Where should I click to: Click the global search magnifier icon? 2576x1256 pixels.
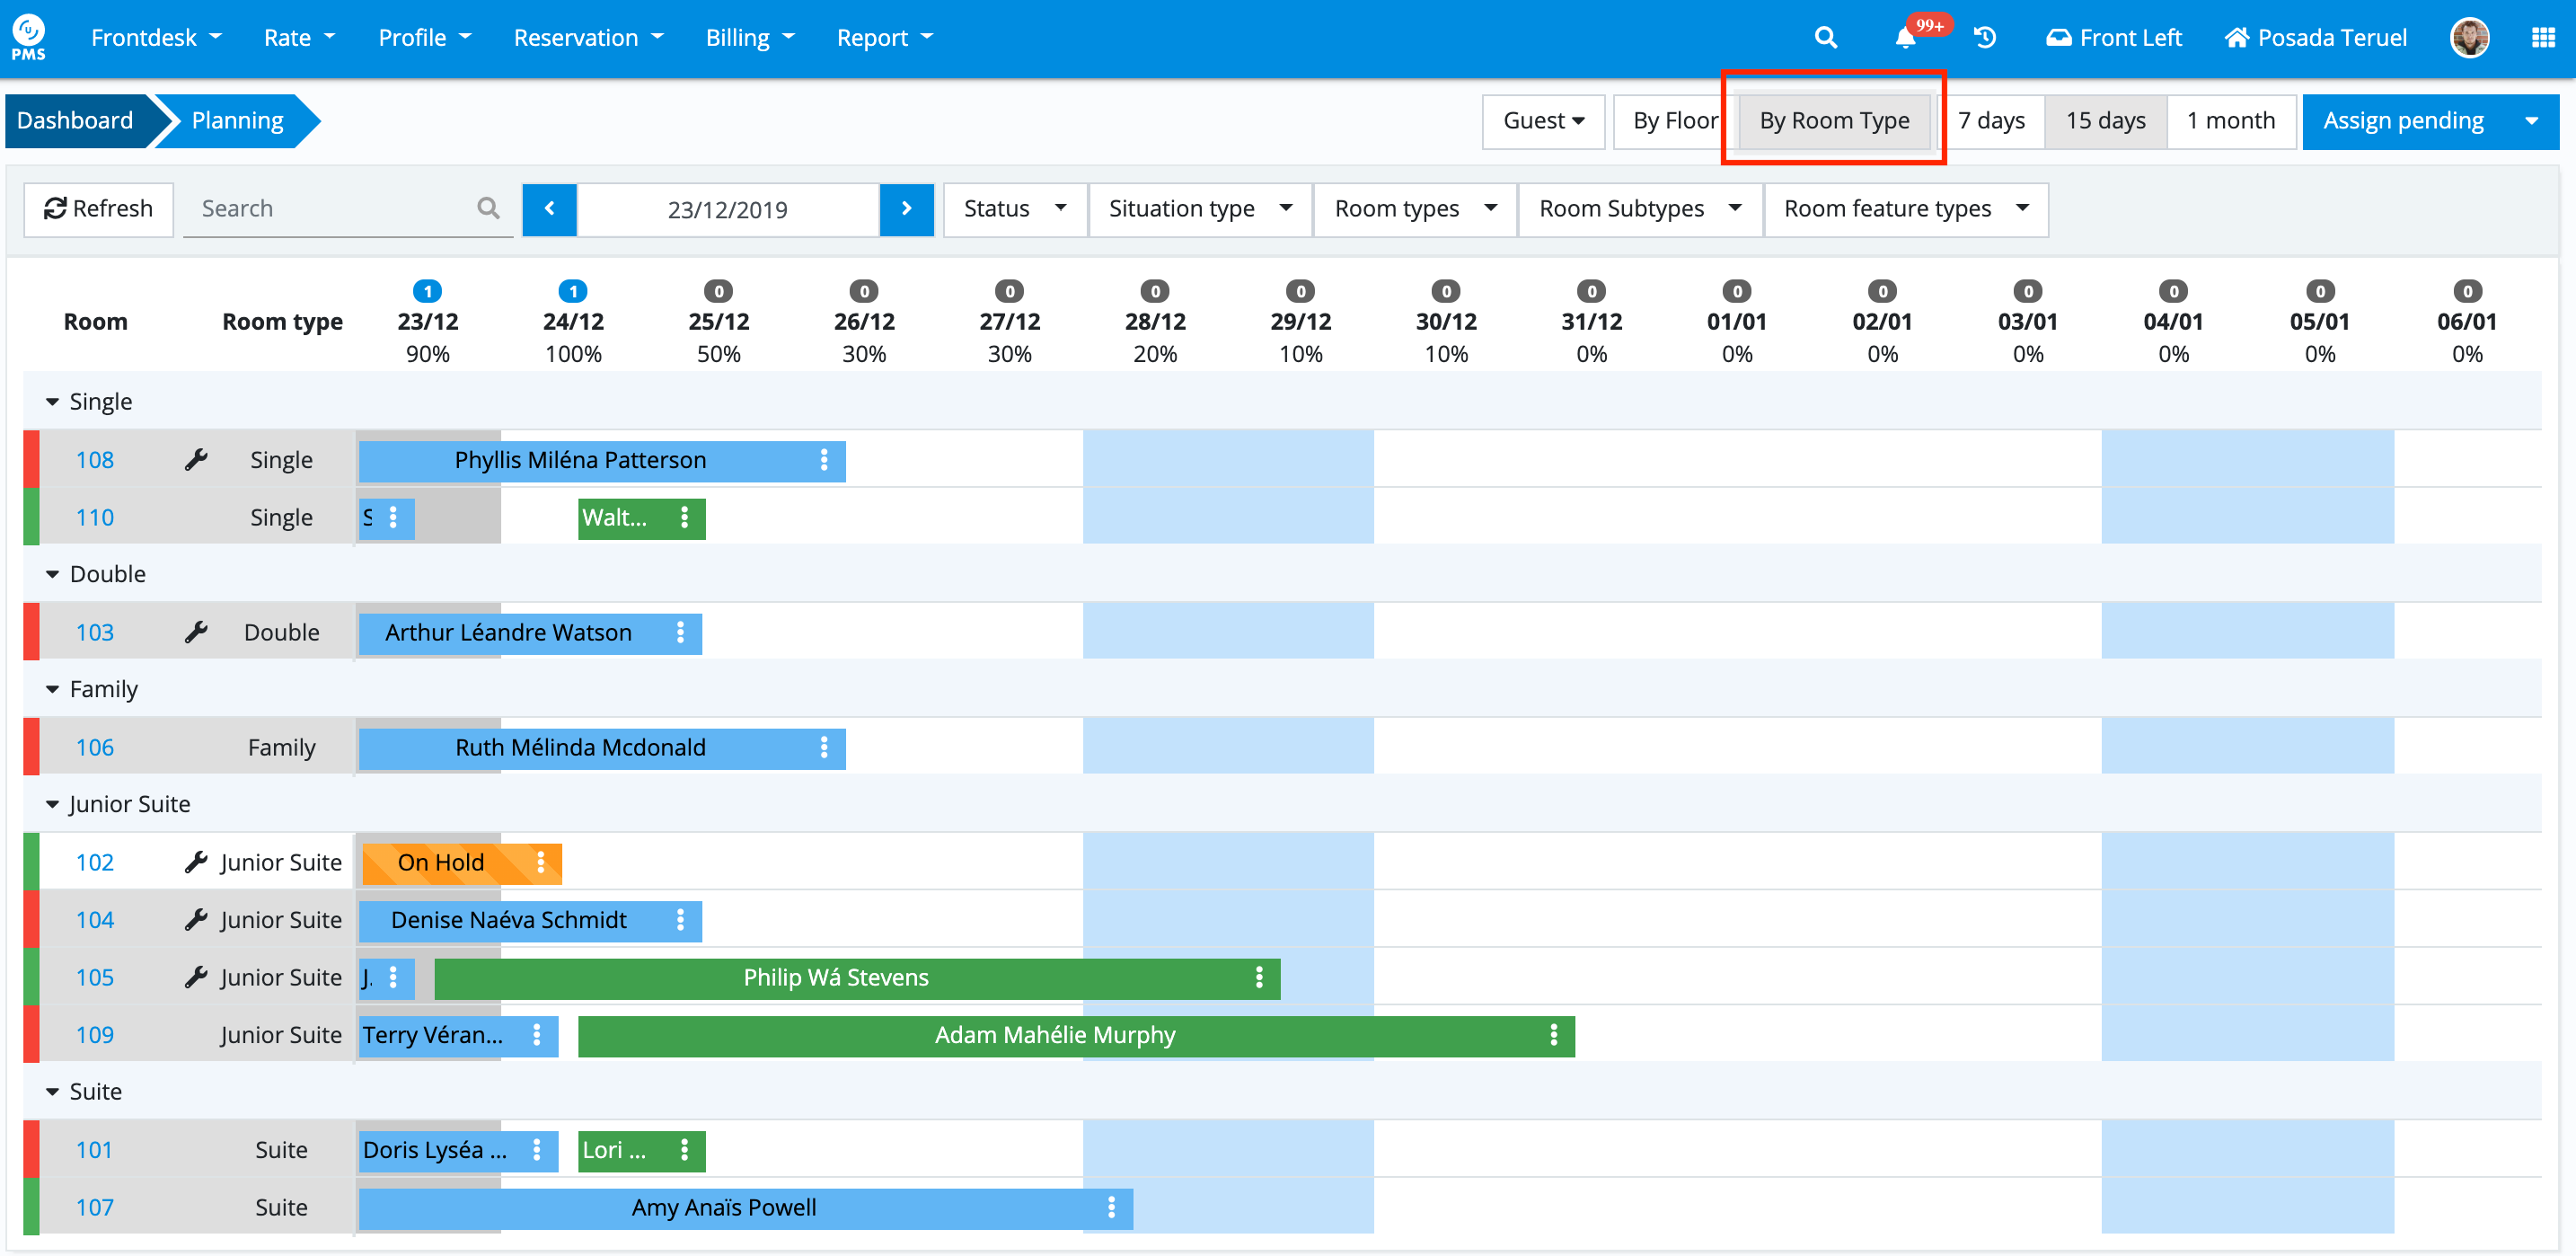coord(1825,38)
